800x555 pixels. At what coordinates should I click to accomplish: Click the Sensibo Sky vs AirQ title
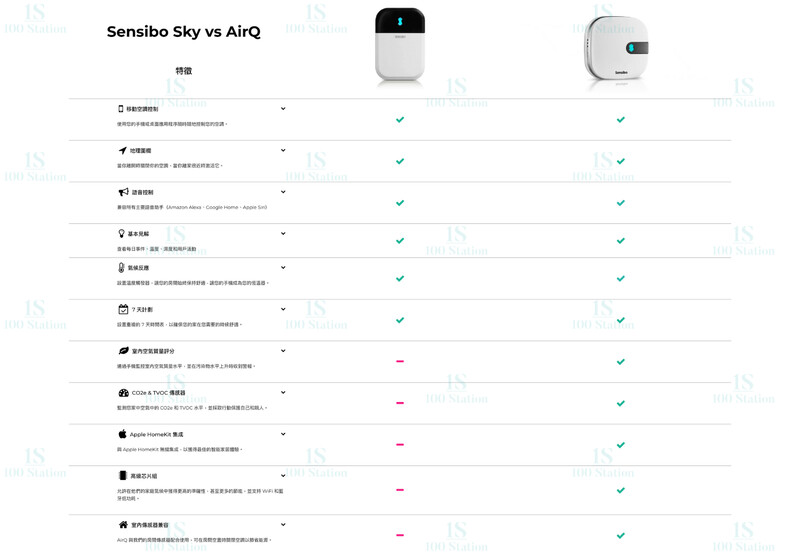183,32
